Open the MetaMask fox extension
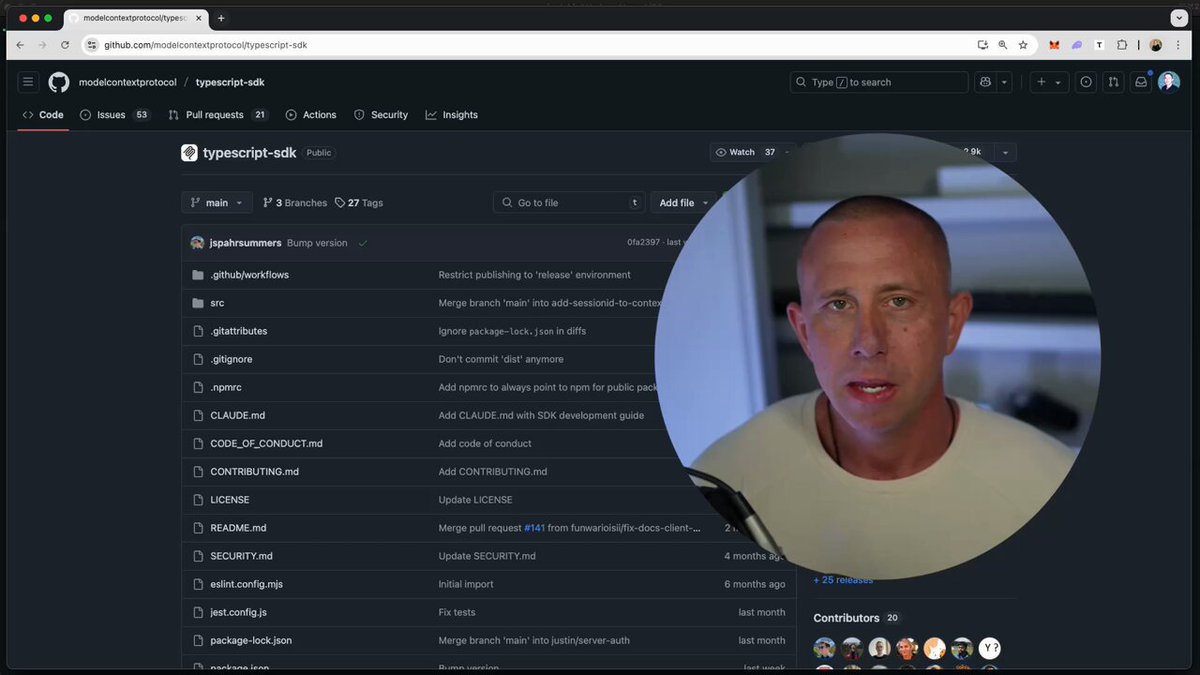This screenshot has width=1200, height=675. (1054, 45)
